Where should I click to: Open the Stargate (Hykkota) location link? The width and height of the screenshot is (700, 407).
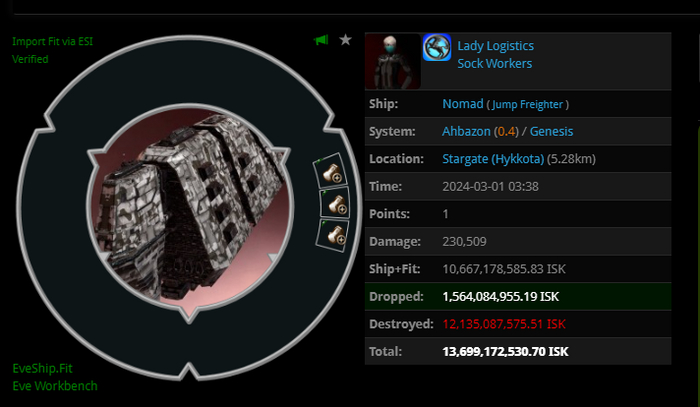click(x=493, y=159)
